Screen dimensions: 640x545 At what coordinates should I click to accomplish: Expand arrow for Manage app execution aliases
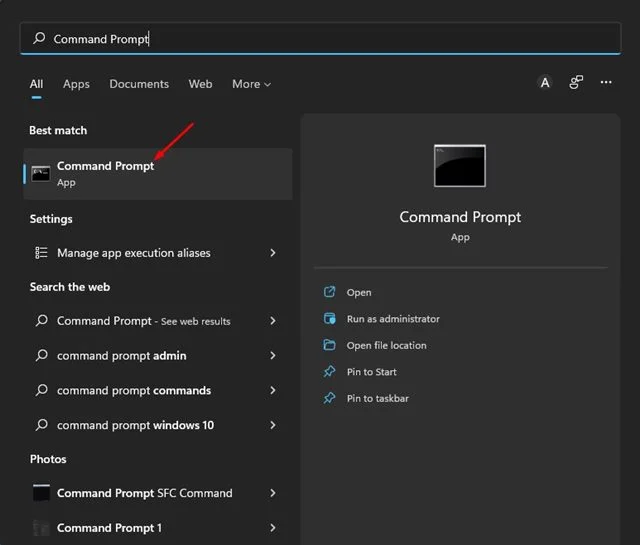[273, 253]
